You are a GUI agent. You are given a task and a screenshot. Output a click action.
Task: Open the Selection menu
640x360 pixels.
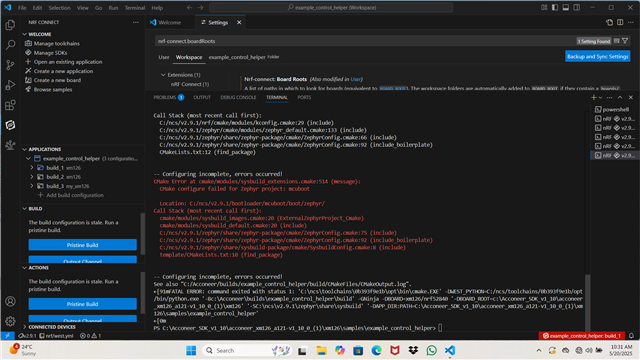60,8
